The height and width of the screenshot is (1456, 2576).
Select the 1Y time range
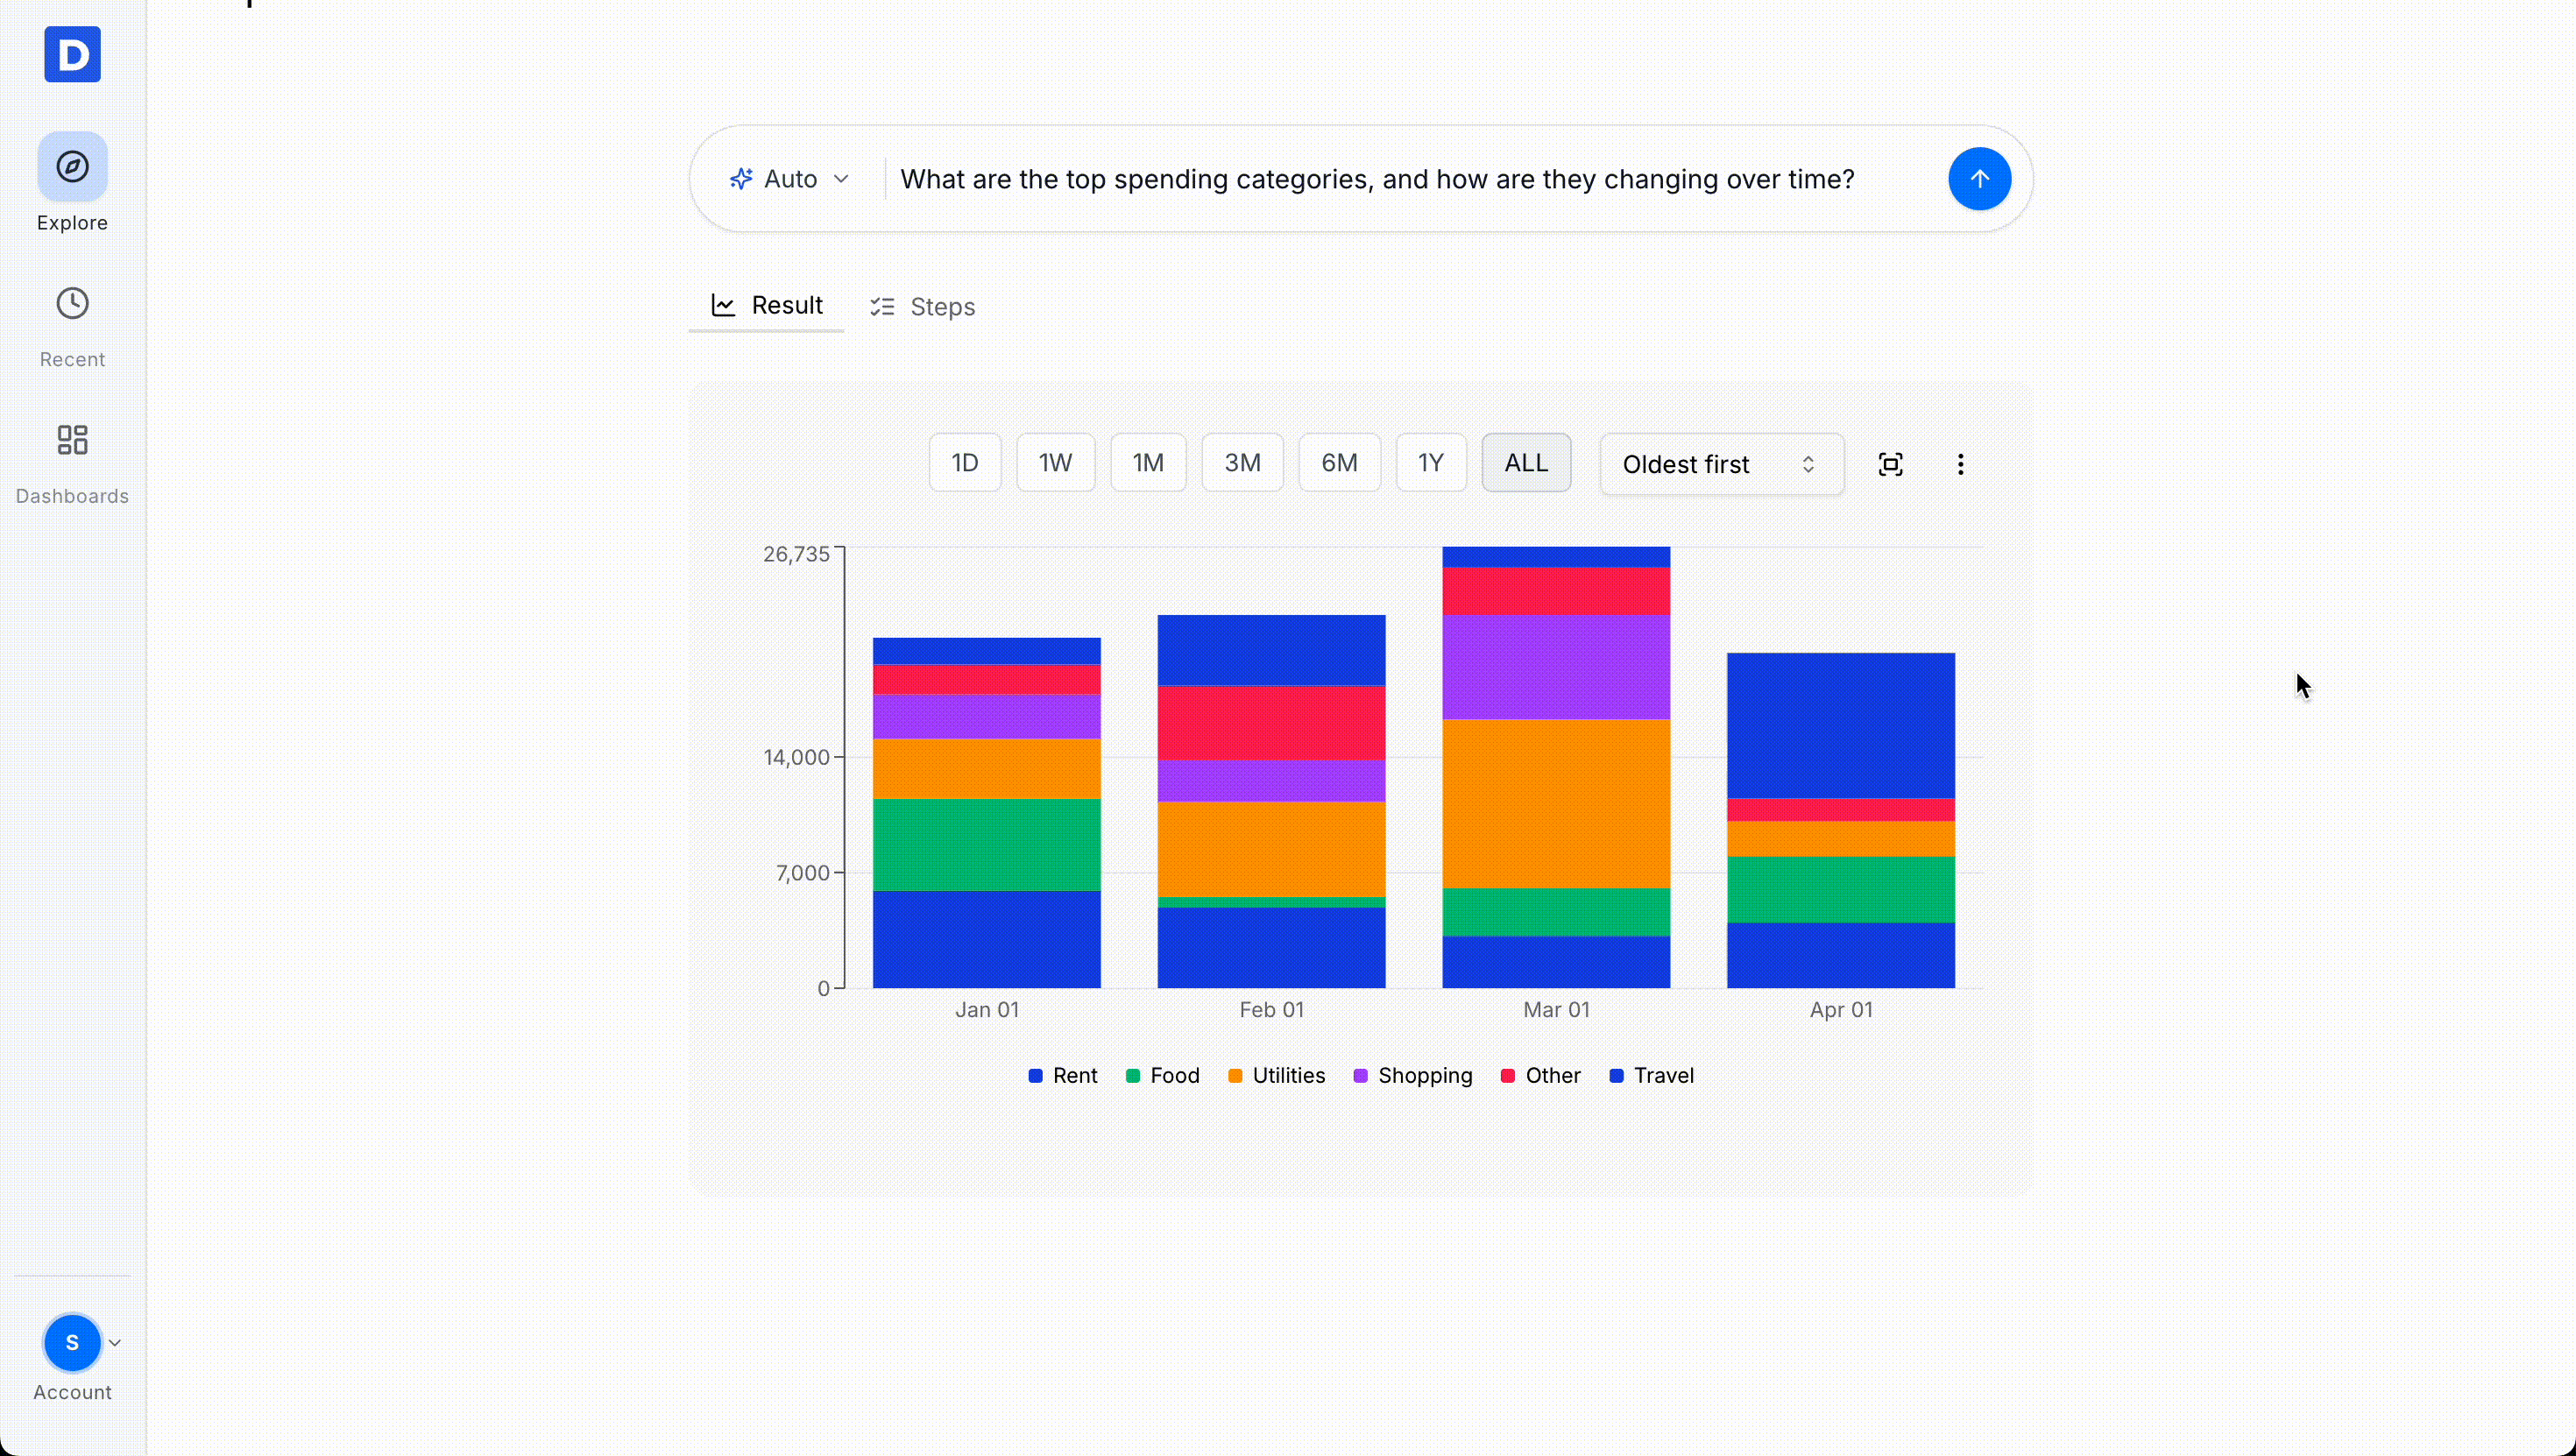[x=1430, y=462]
